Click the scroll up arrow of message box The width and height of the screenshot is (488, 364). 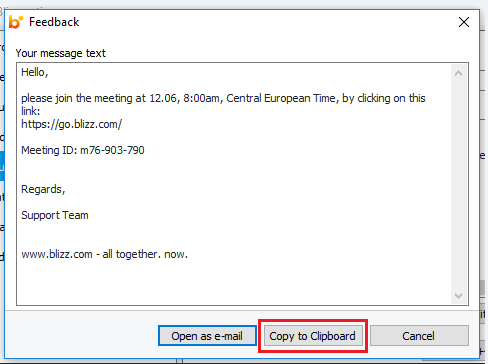pos(458,73)
